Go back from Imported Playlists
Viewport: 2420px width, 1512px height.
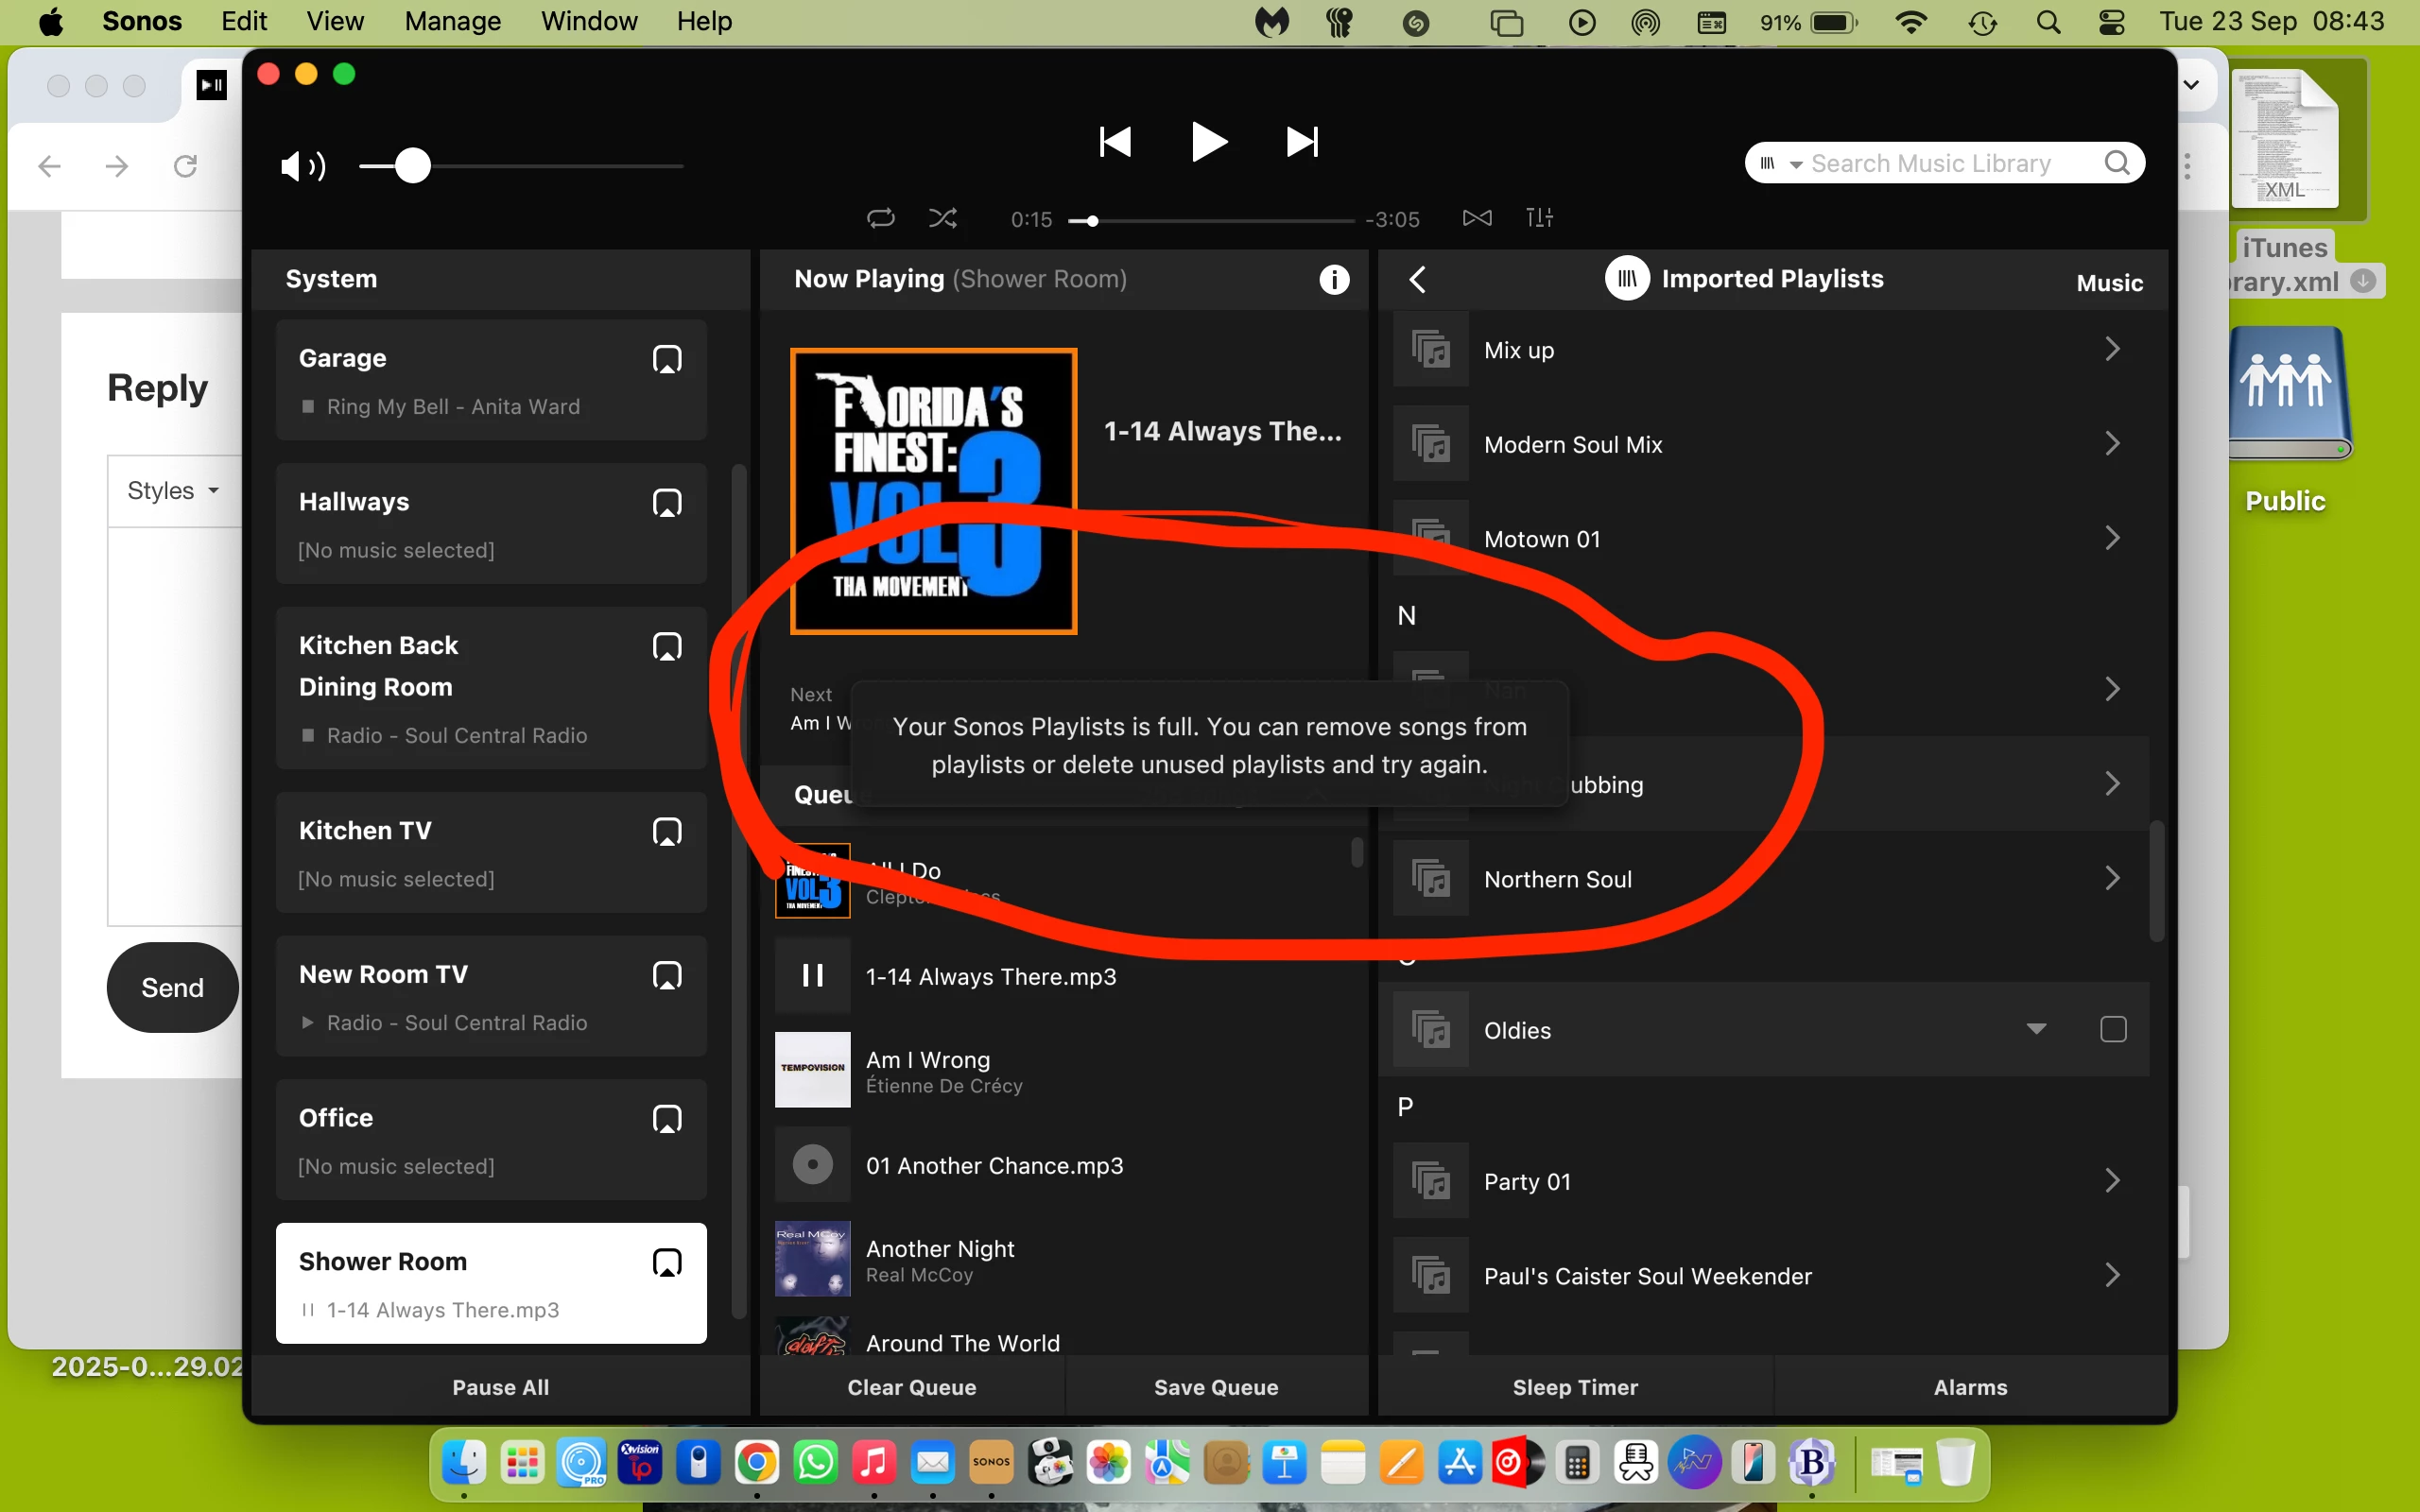(1417, 279)
